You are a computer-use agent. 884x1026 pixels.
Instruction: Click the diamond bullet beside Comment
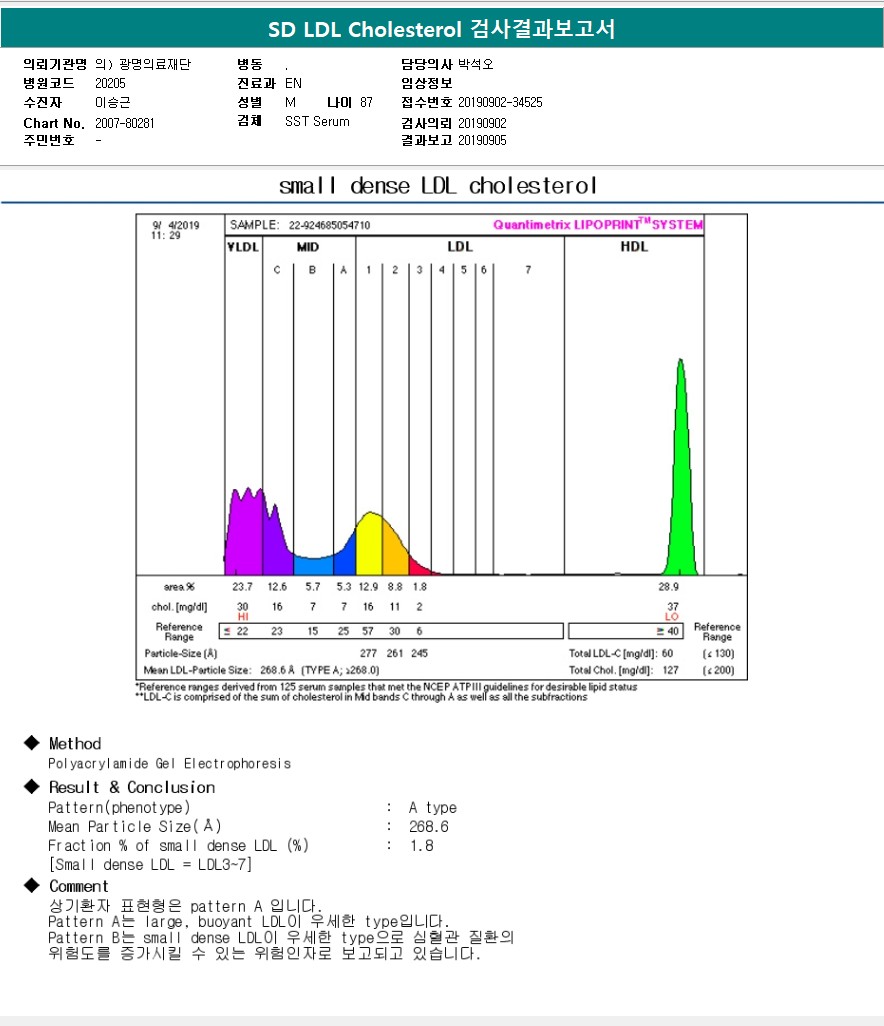pos(30,886)
